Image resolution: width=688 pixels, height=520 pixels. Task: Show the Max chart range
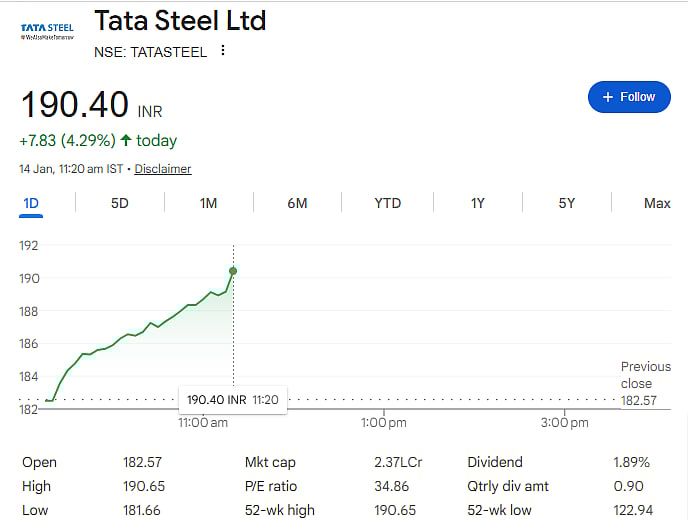(657, 203)
